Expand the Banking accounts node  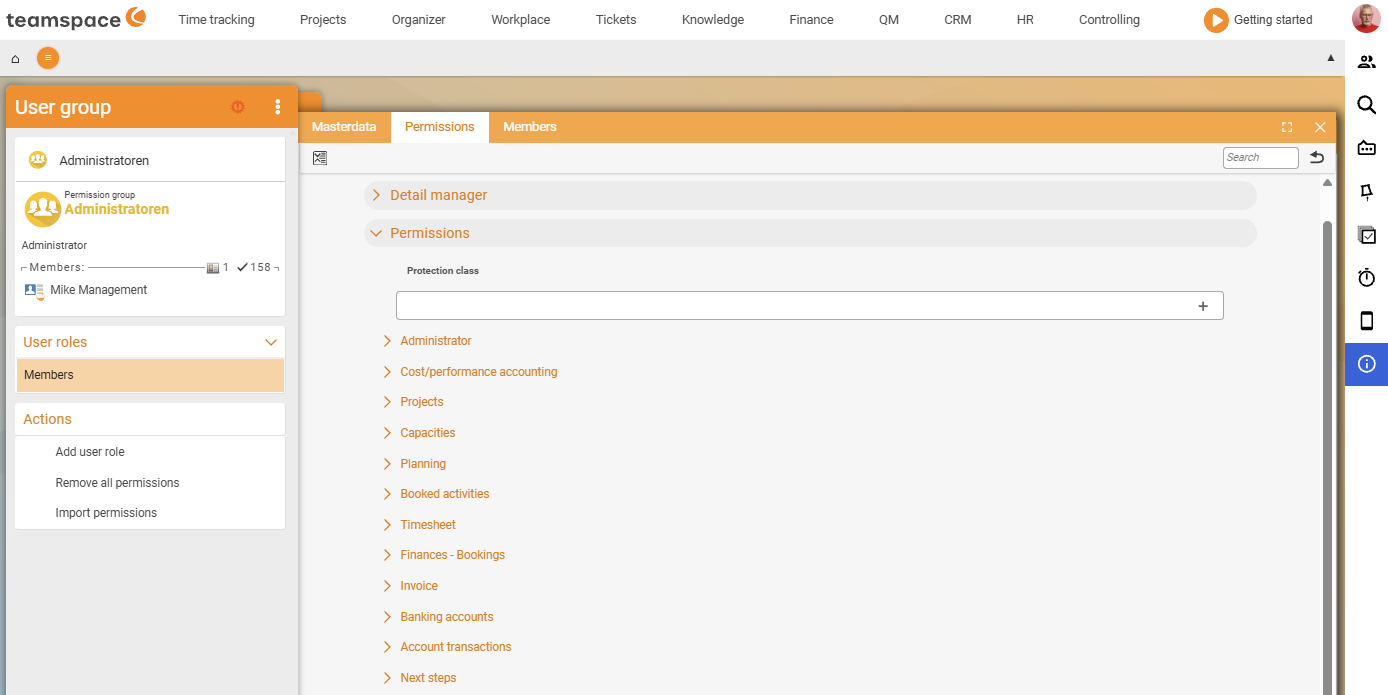(387, 617)
